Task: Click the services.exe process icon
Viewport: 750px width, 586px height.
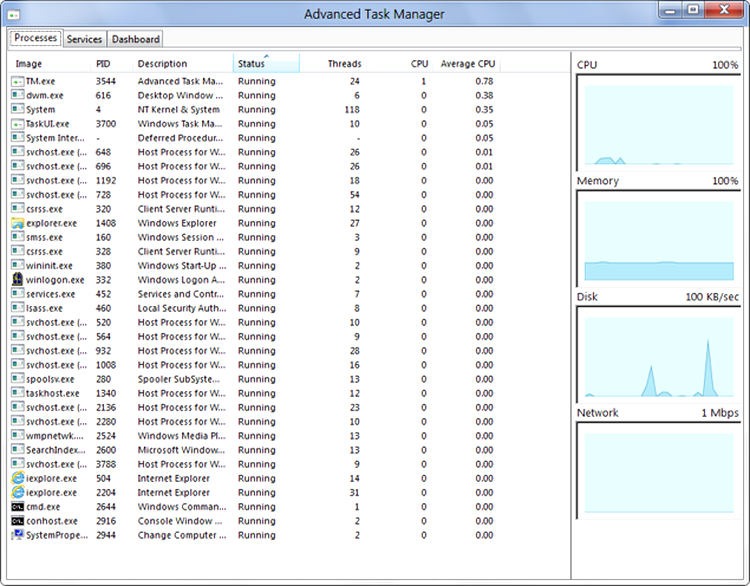Action: tap(18, 294)
